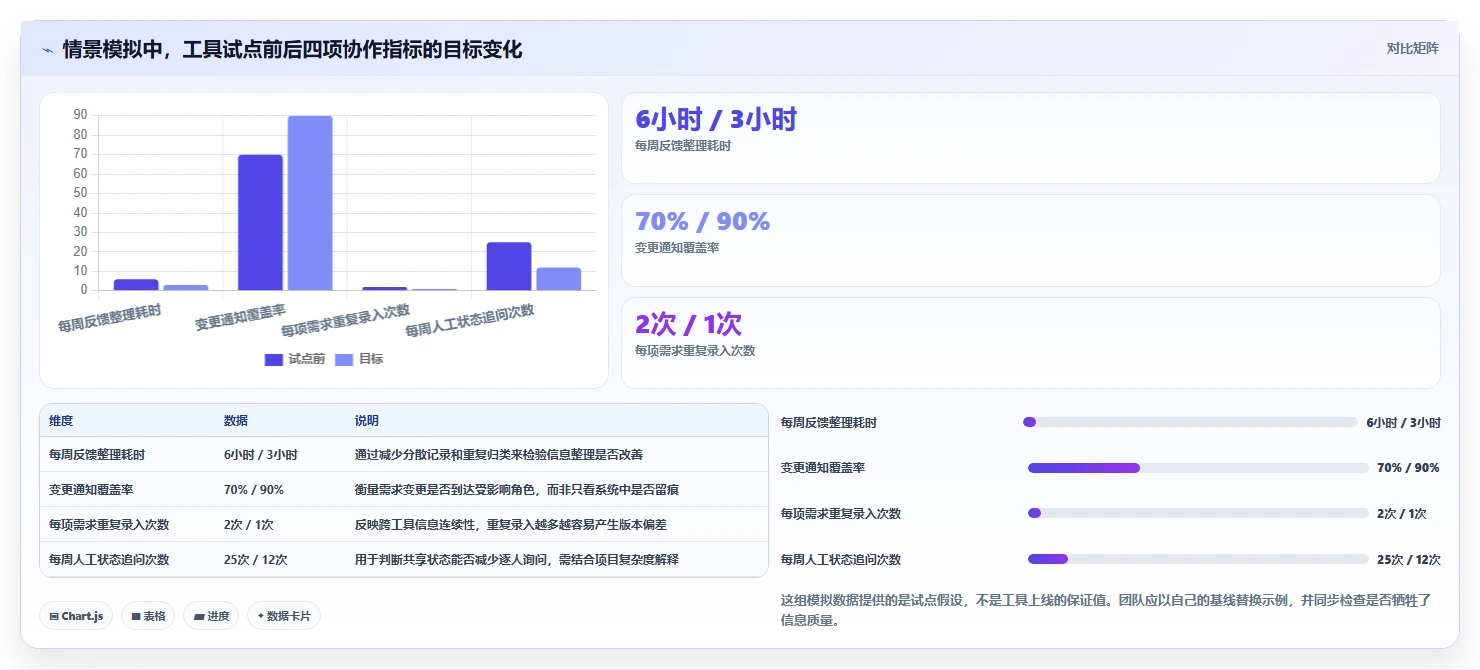Image resolution: width=1480 pixels, height=670 pixels.
Task: Open the 6小时 / 3小时 data card
Action: [1031, 138]
